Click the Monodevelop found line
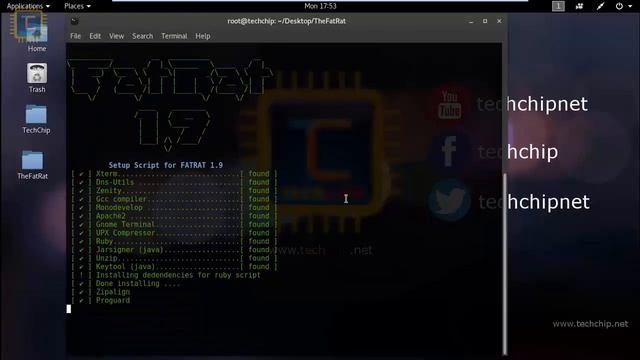 click(174, 208)
